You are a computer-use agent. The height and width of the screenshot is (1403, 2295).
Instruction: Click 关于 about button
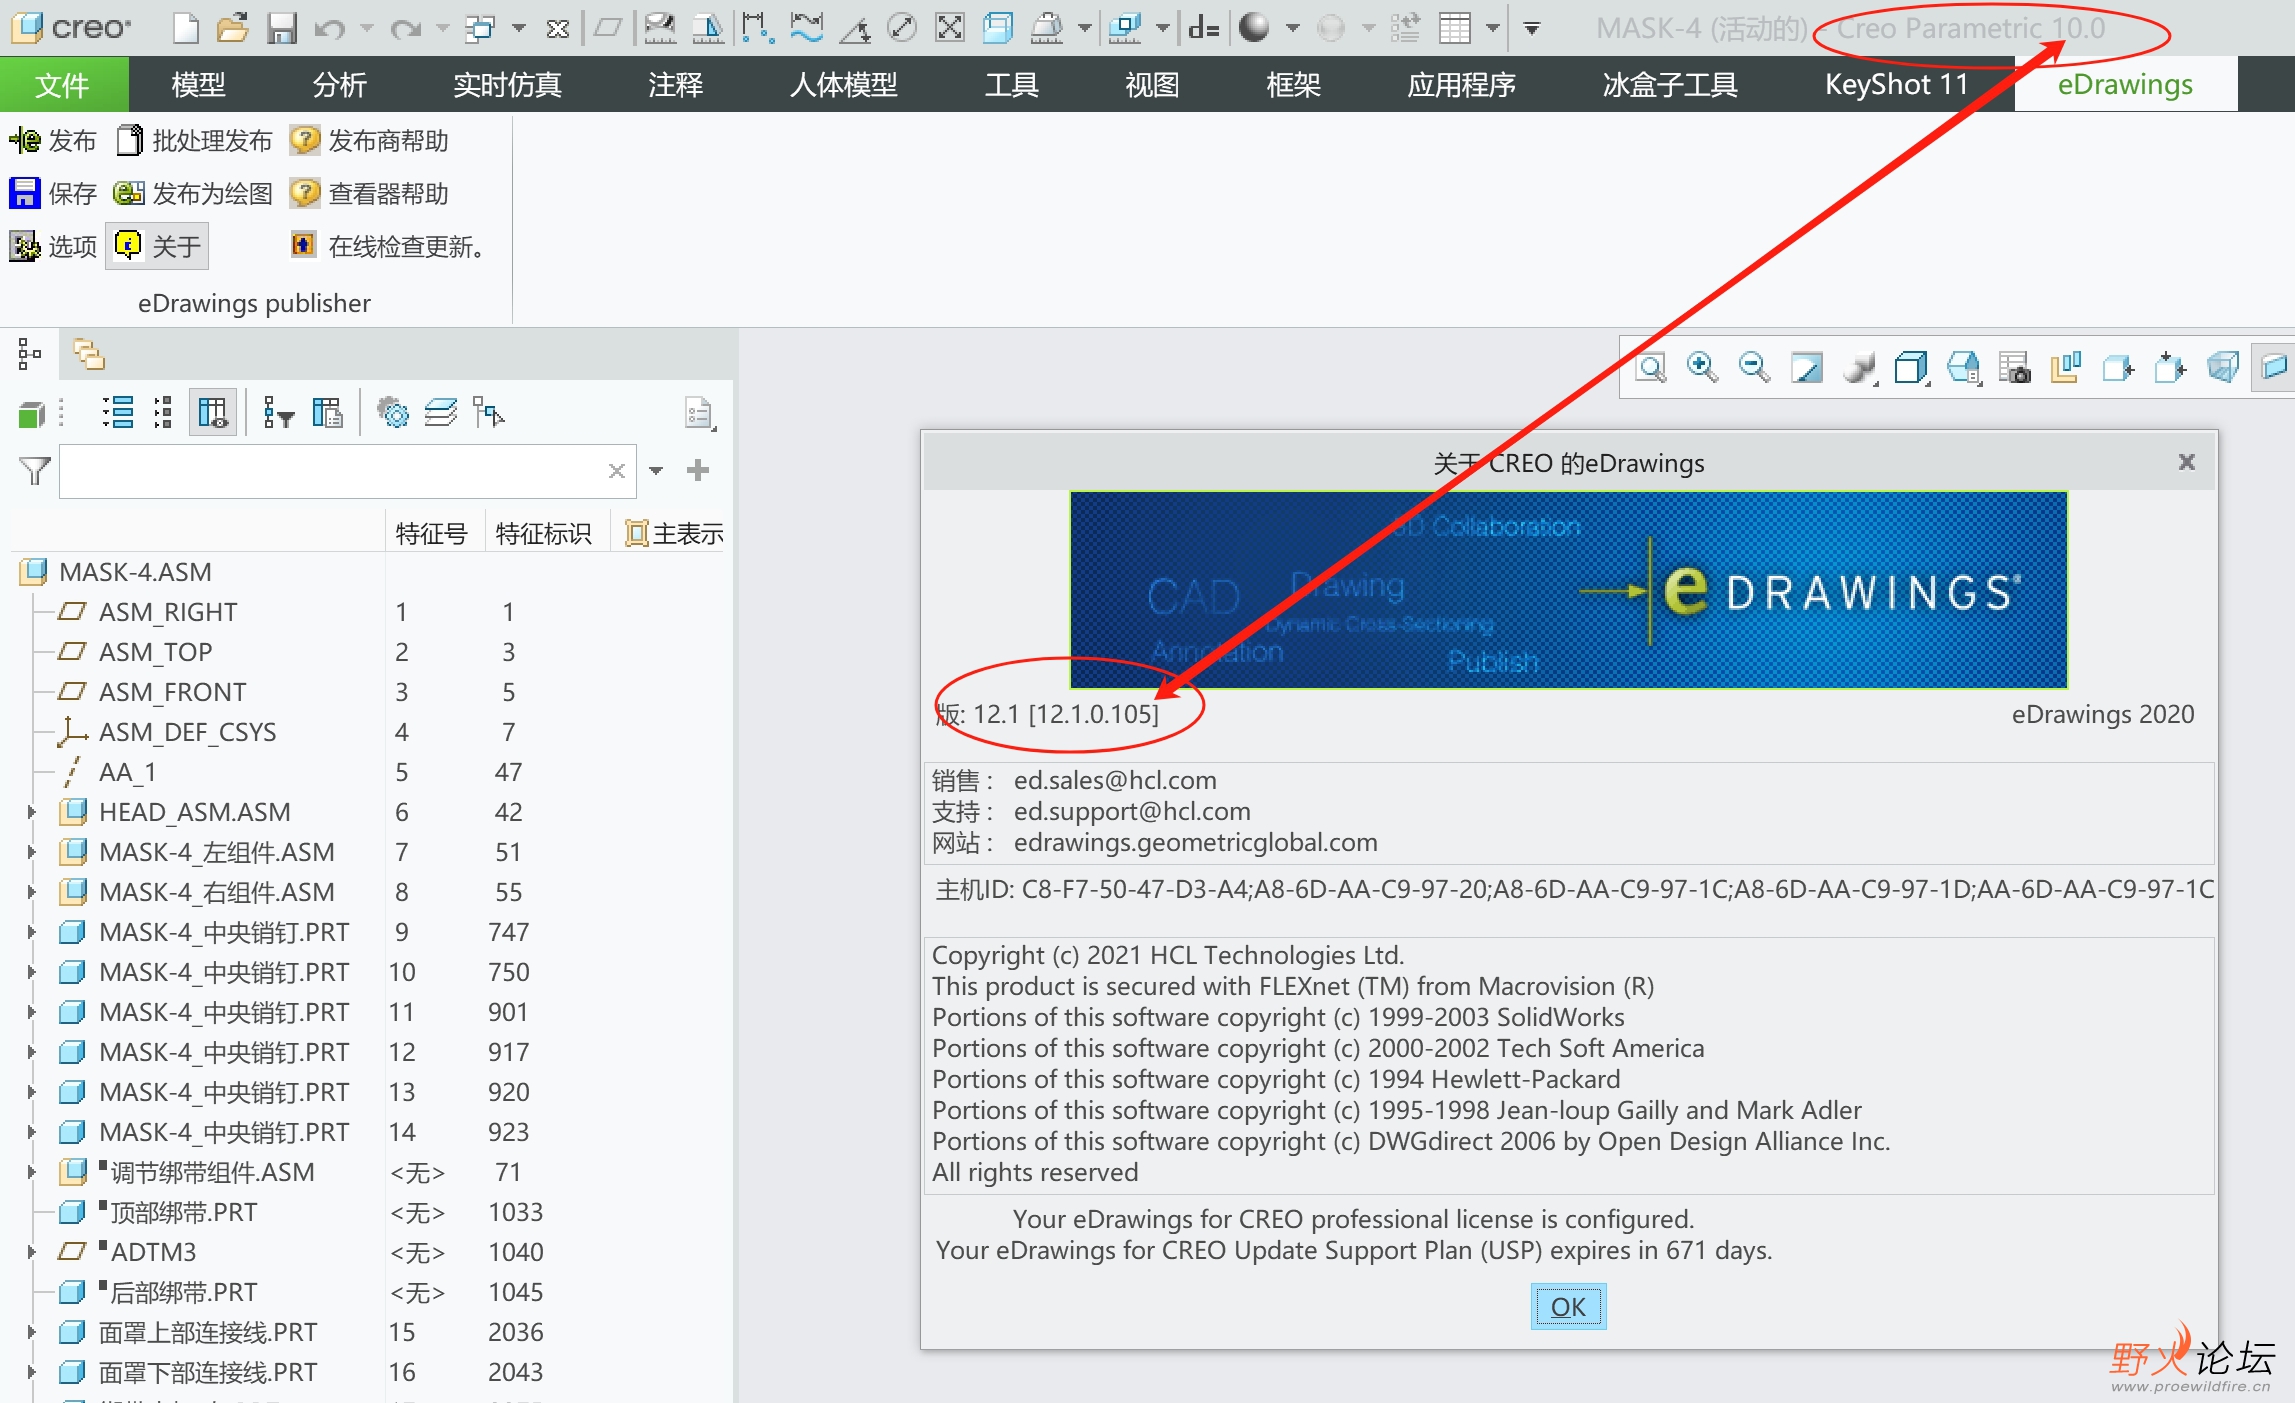(x=157, y=246)
